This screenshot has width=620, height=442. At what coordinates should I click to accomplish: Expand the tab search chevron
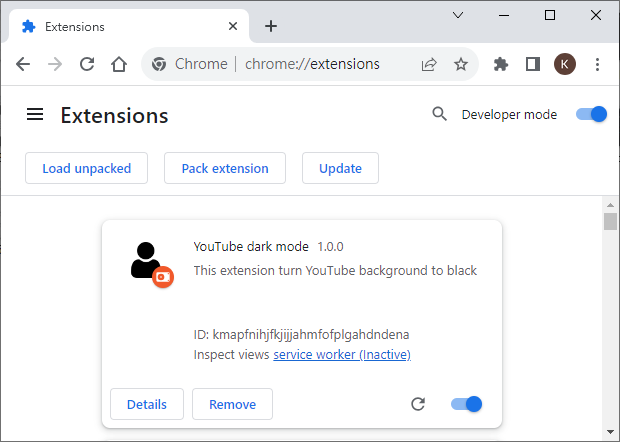458,15
